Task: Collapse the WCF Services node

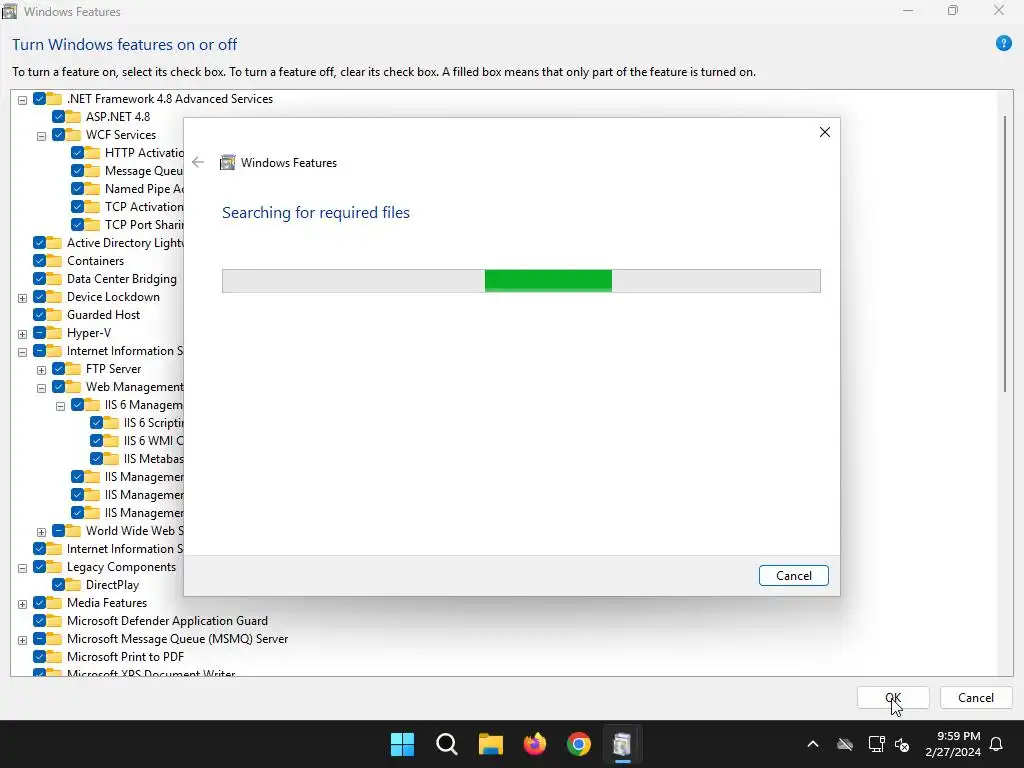Action: [41, 136]
